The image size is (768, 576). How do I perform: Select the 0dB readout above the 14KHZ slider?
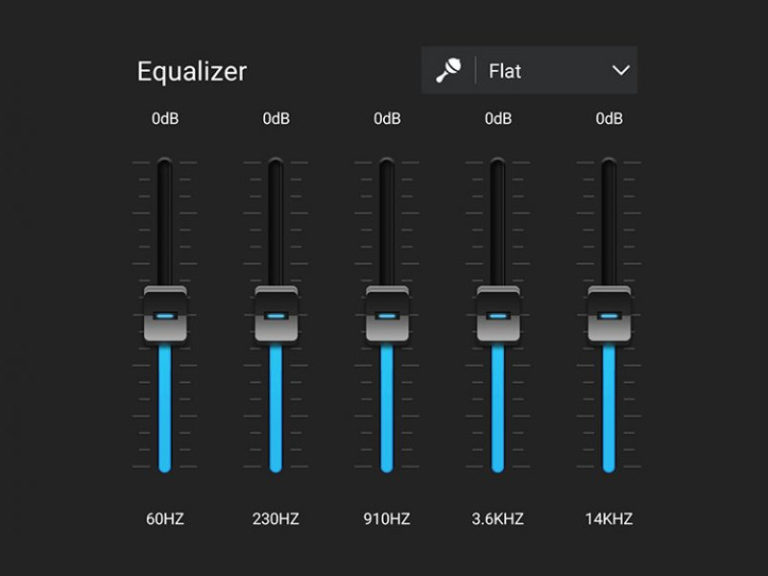click(x=609, y=119)
